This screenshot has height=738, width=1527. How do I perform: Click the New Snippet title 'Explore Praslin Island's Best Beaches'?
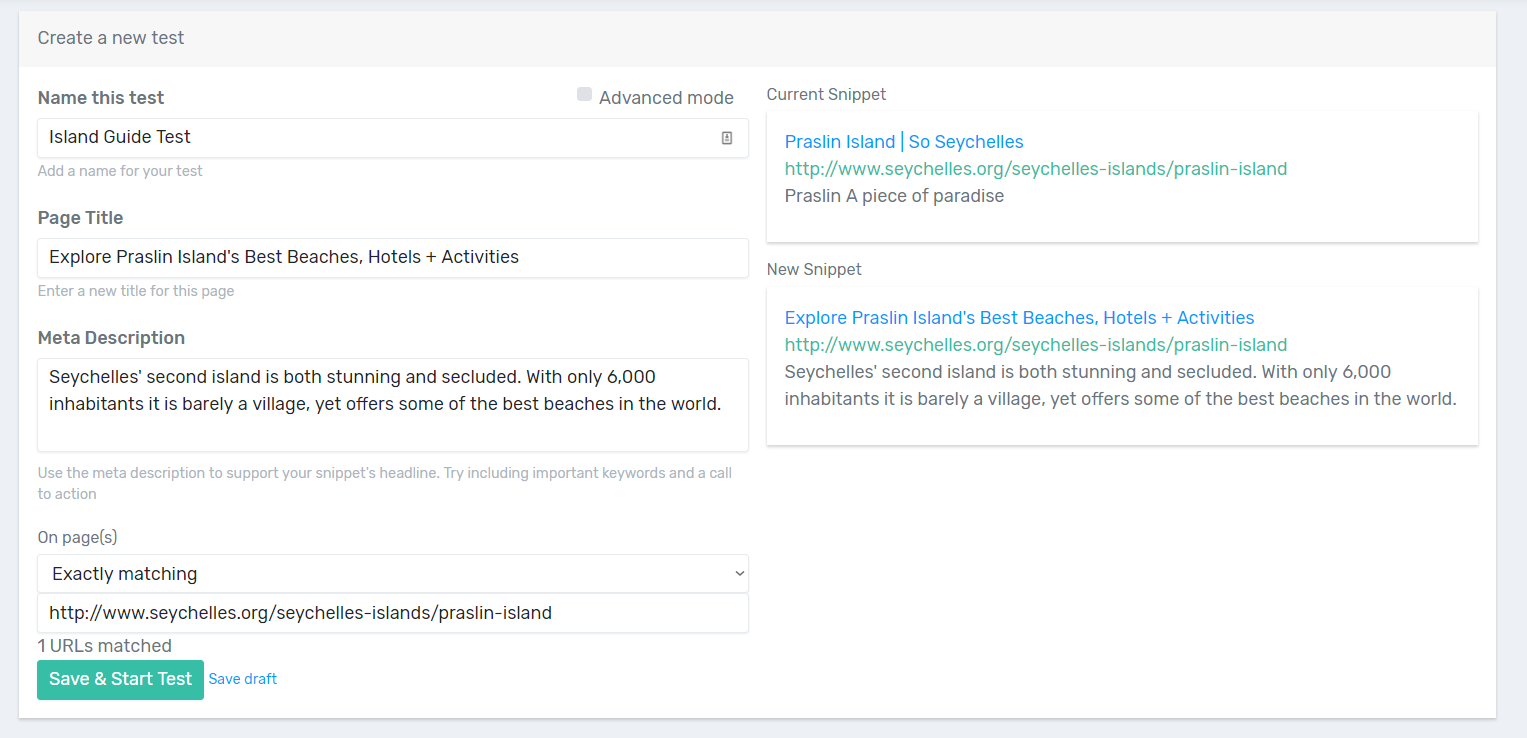coord(1018,318)
